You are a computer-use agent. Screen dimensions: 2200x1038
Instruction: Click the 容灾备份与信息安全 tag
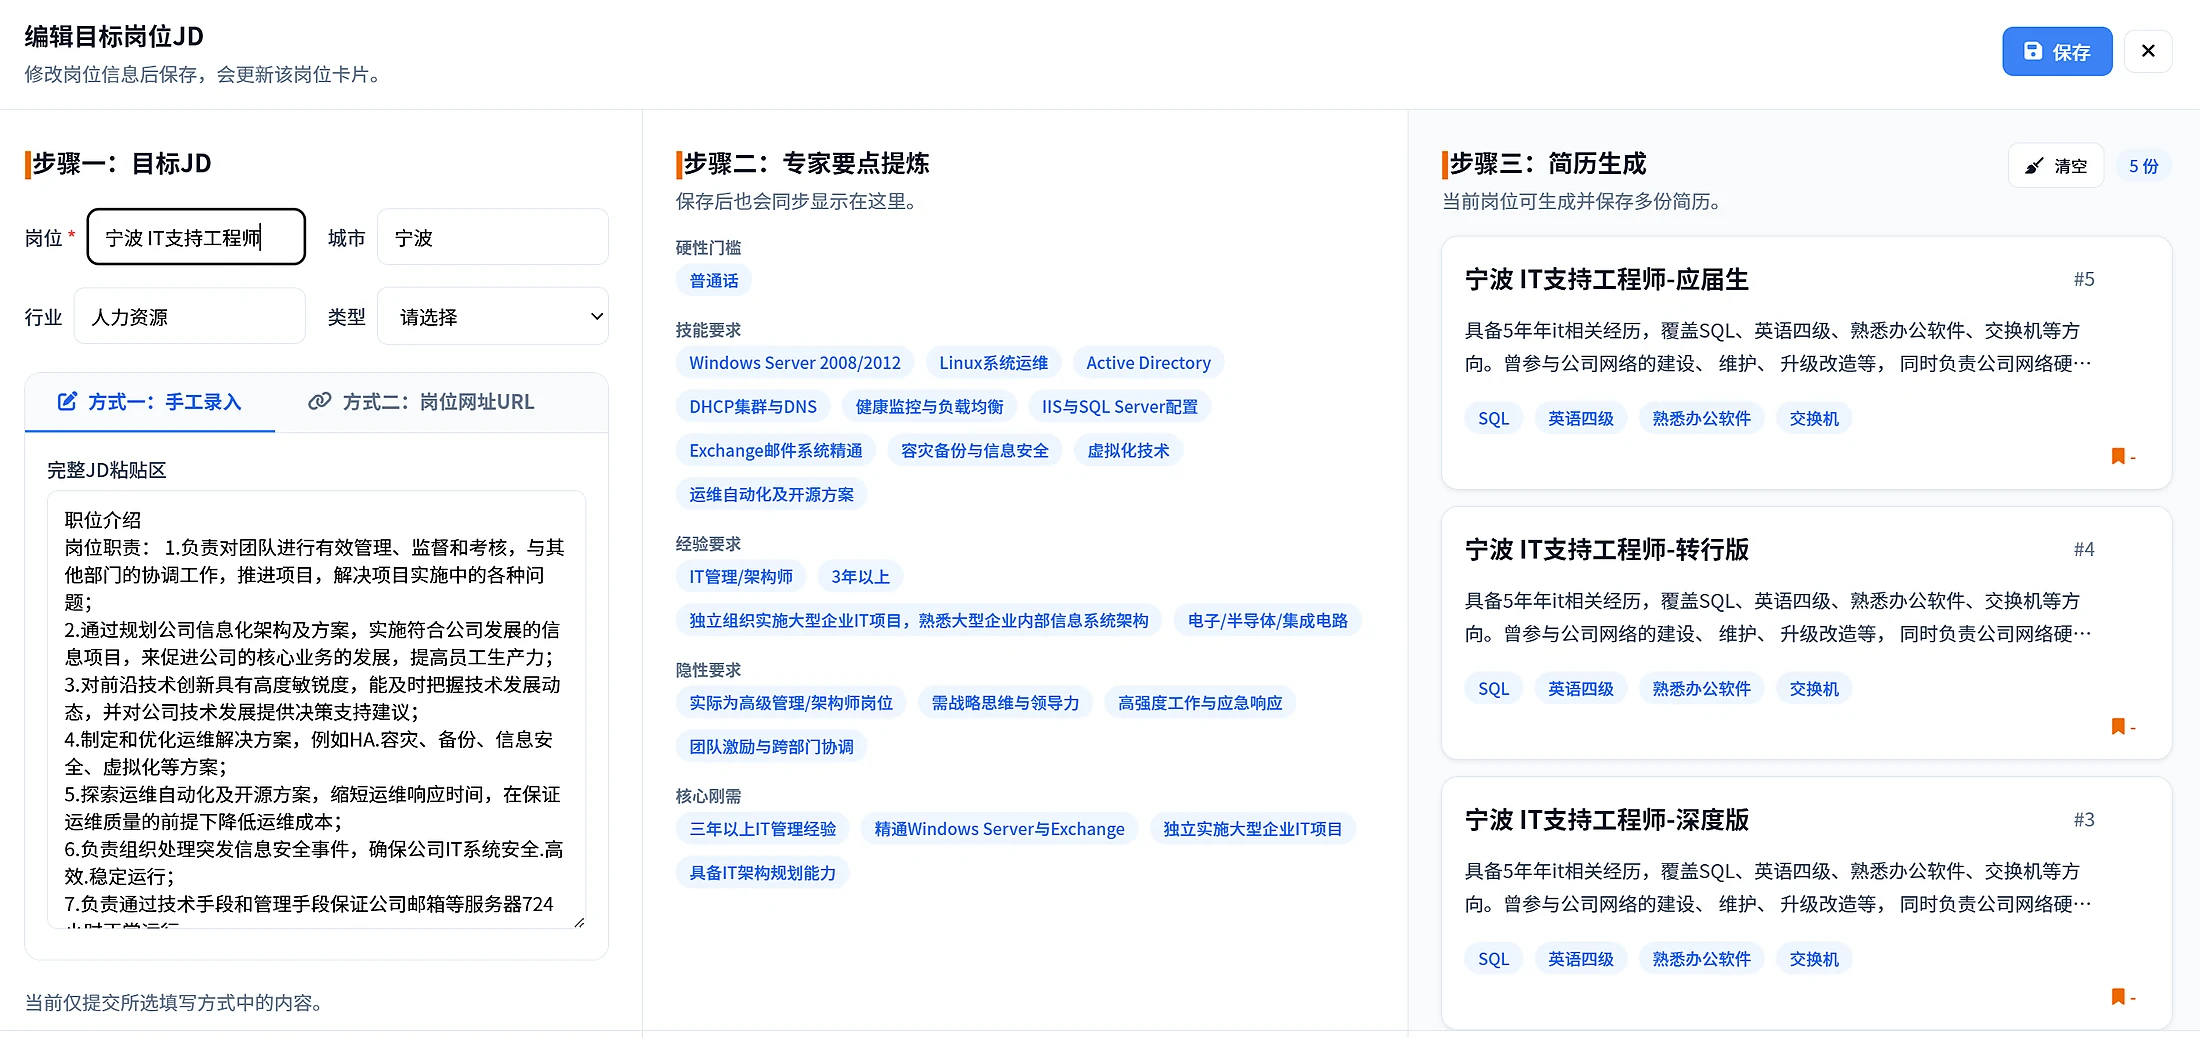(975, 450)
